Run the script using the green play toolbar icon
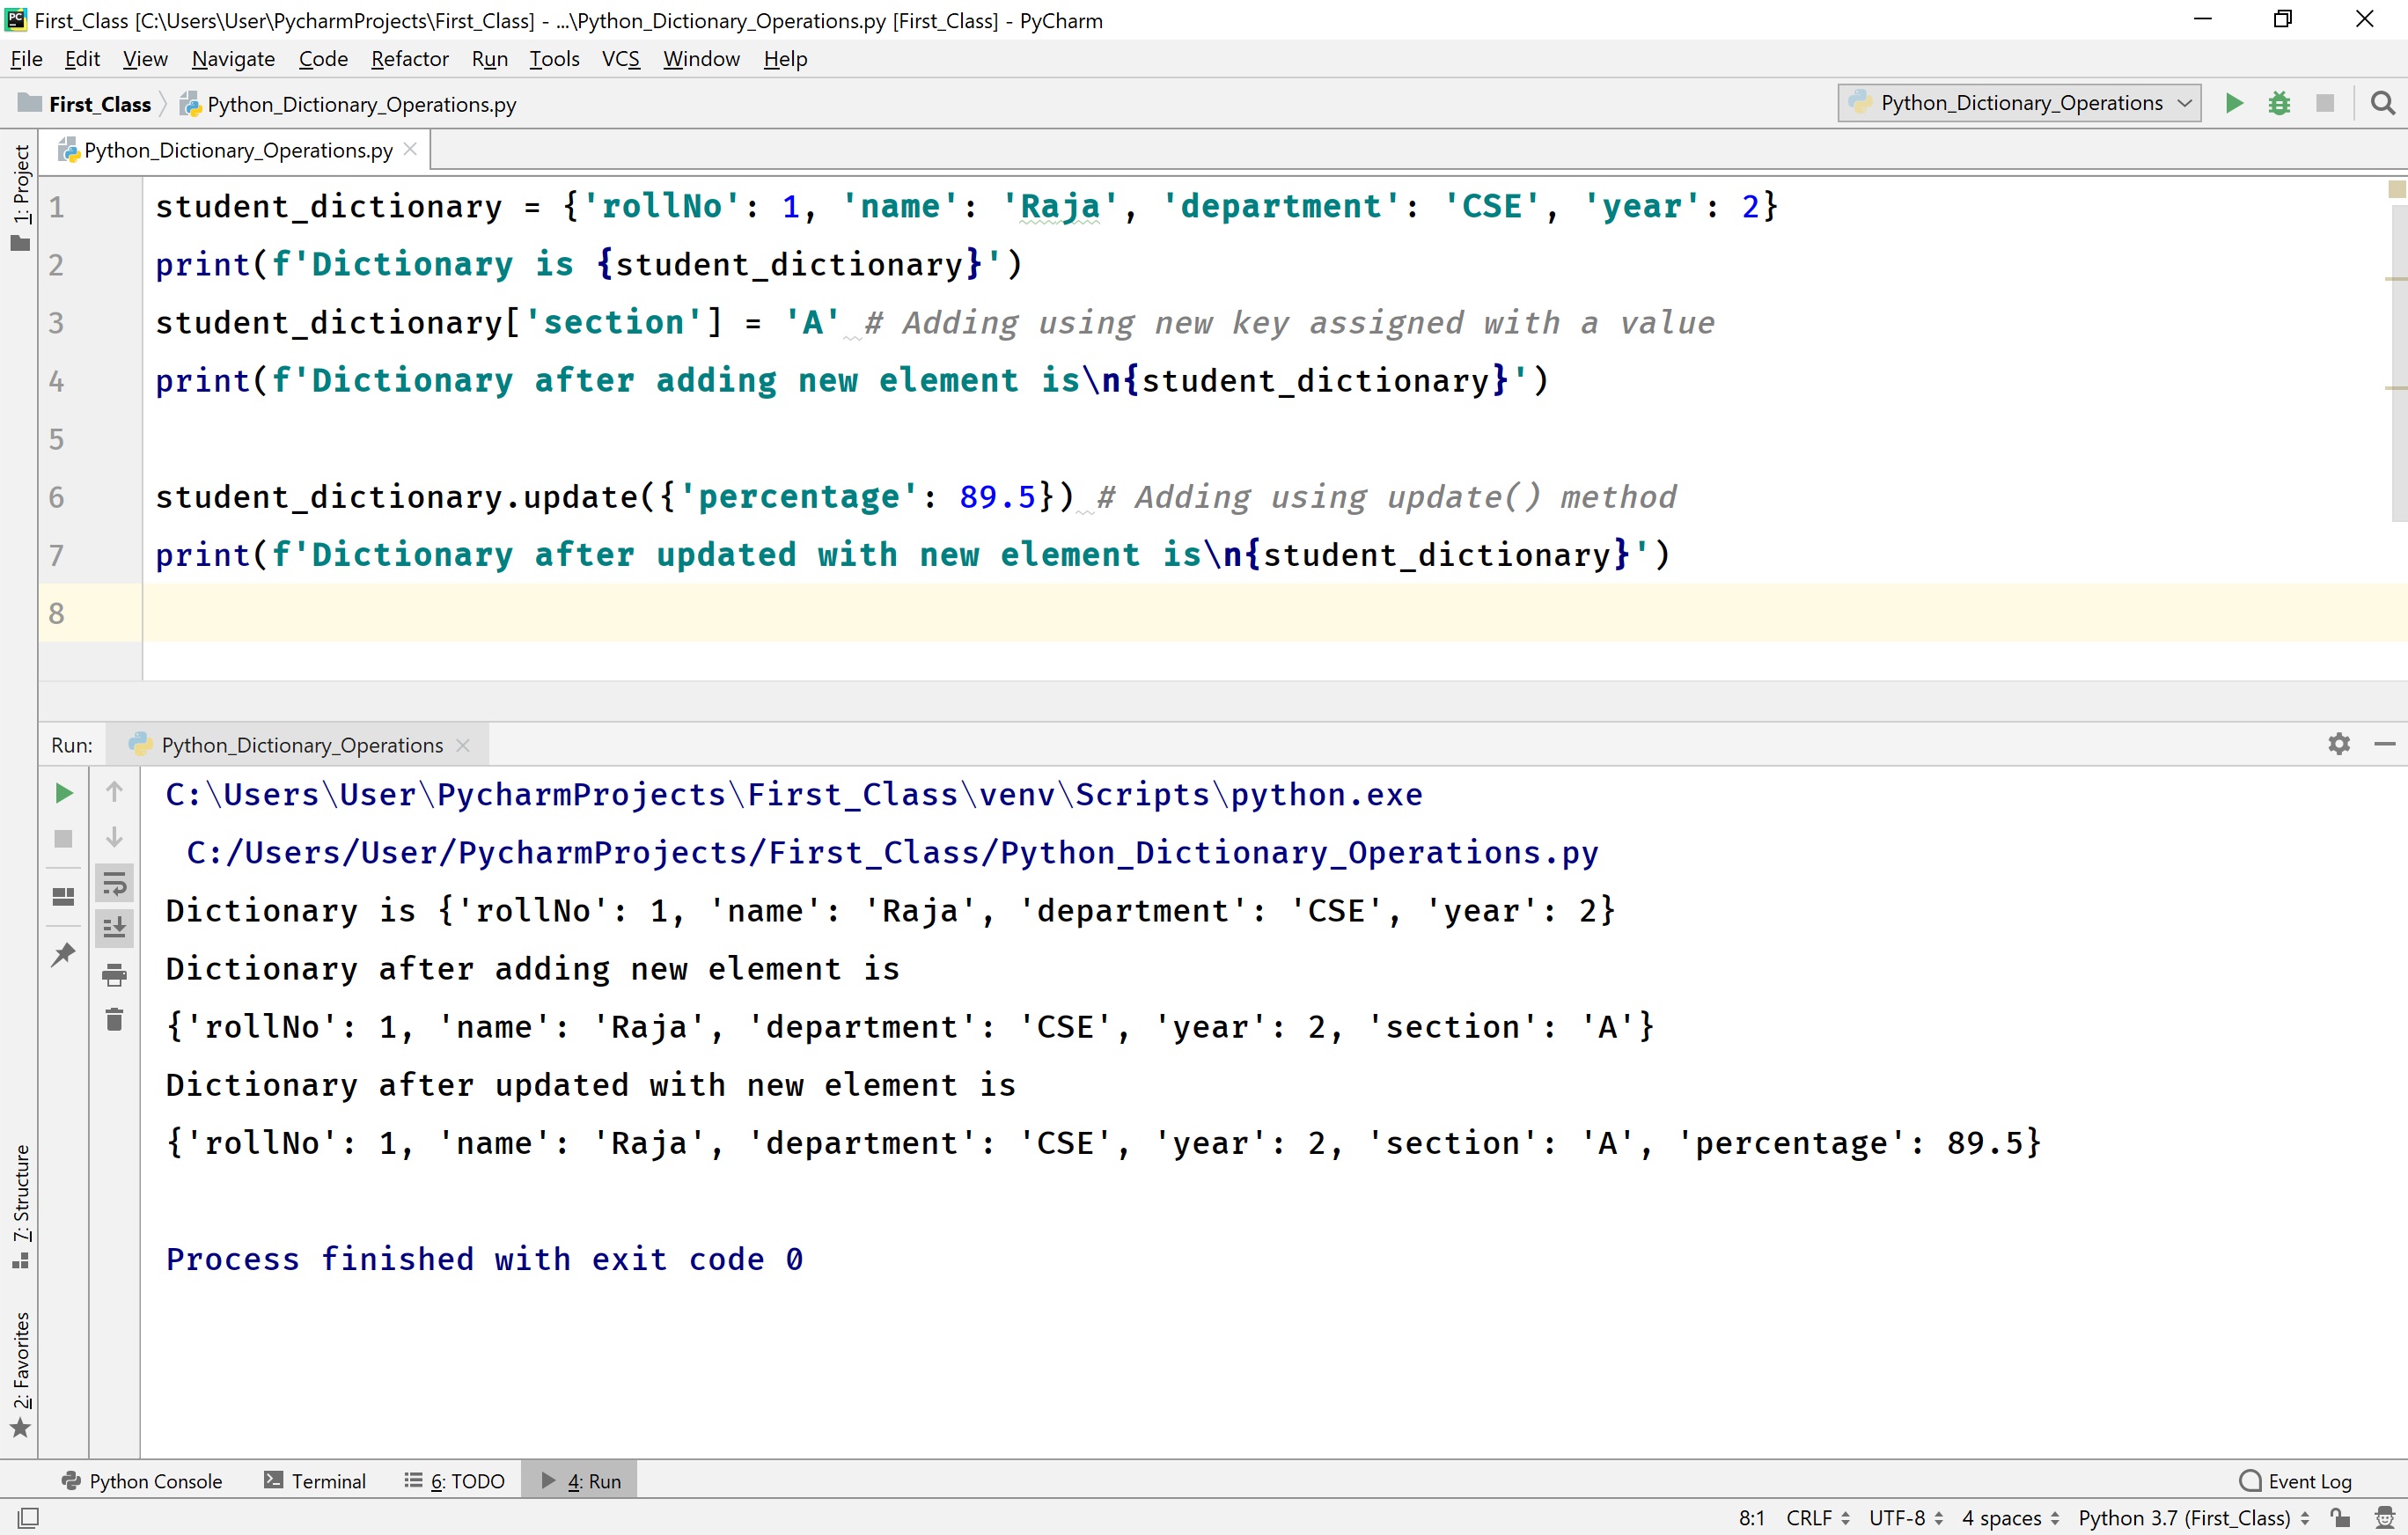This screenshot has width=2408, height=1535. coord(2233,103)
